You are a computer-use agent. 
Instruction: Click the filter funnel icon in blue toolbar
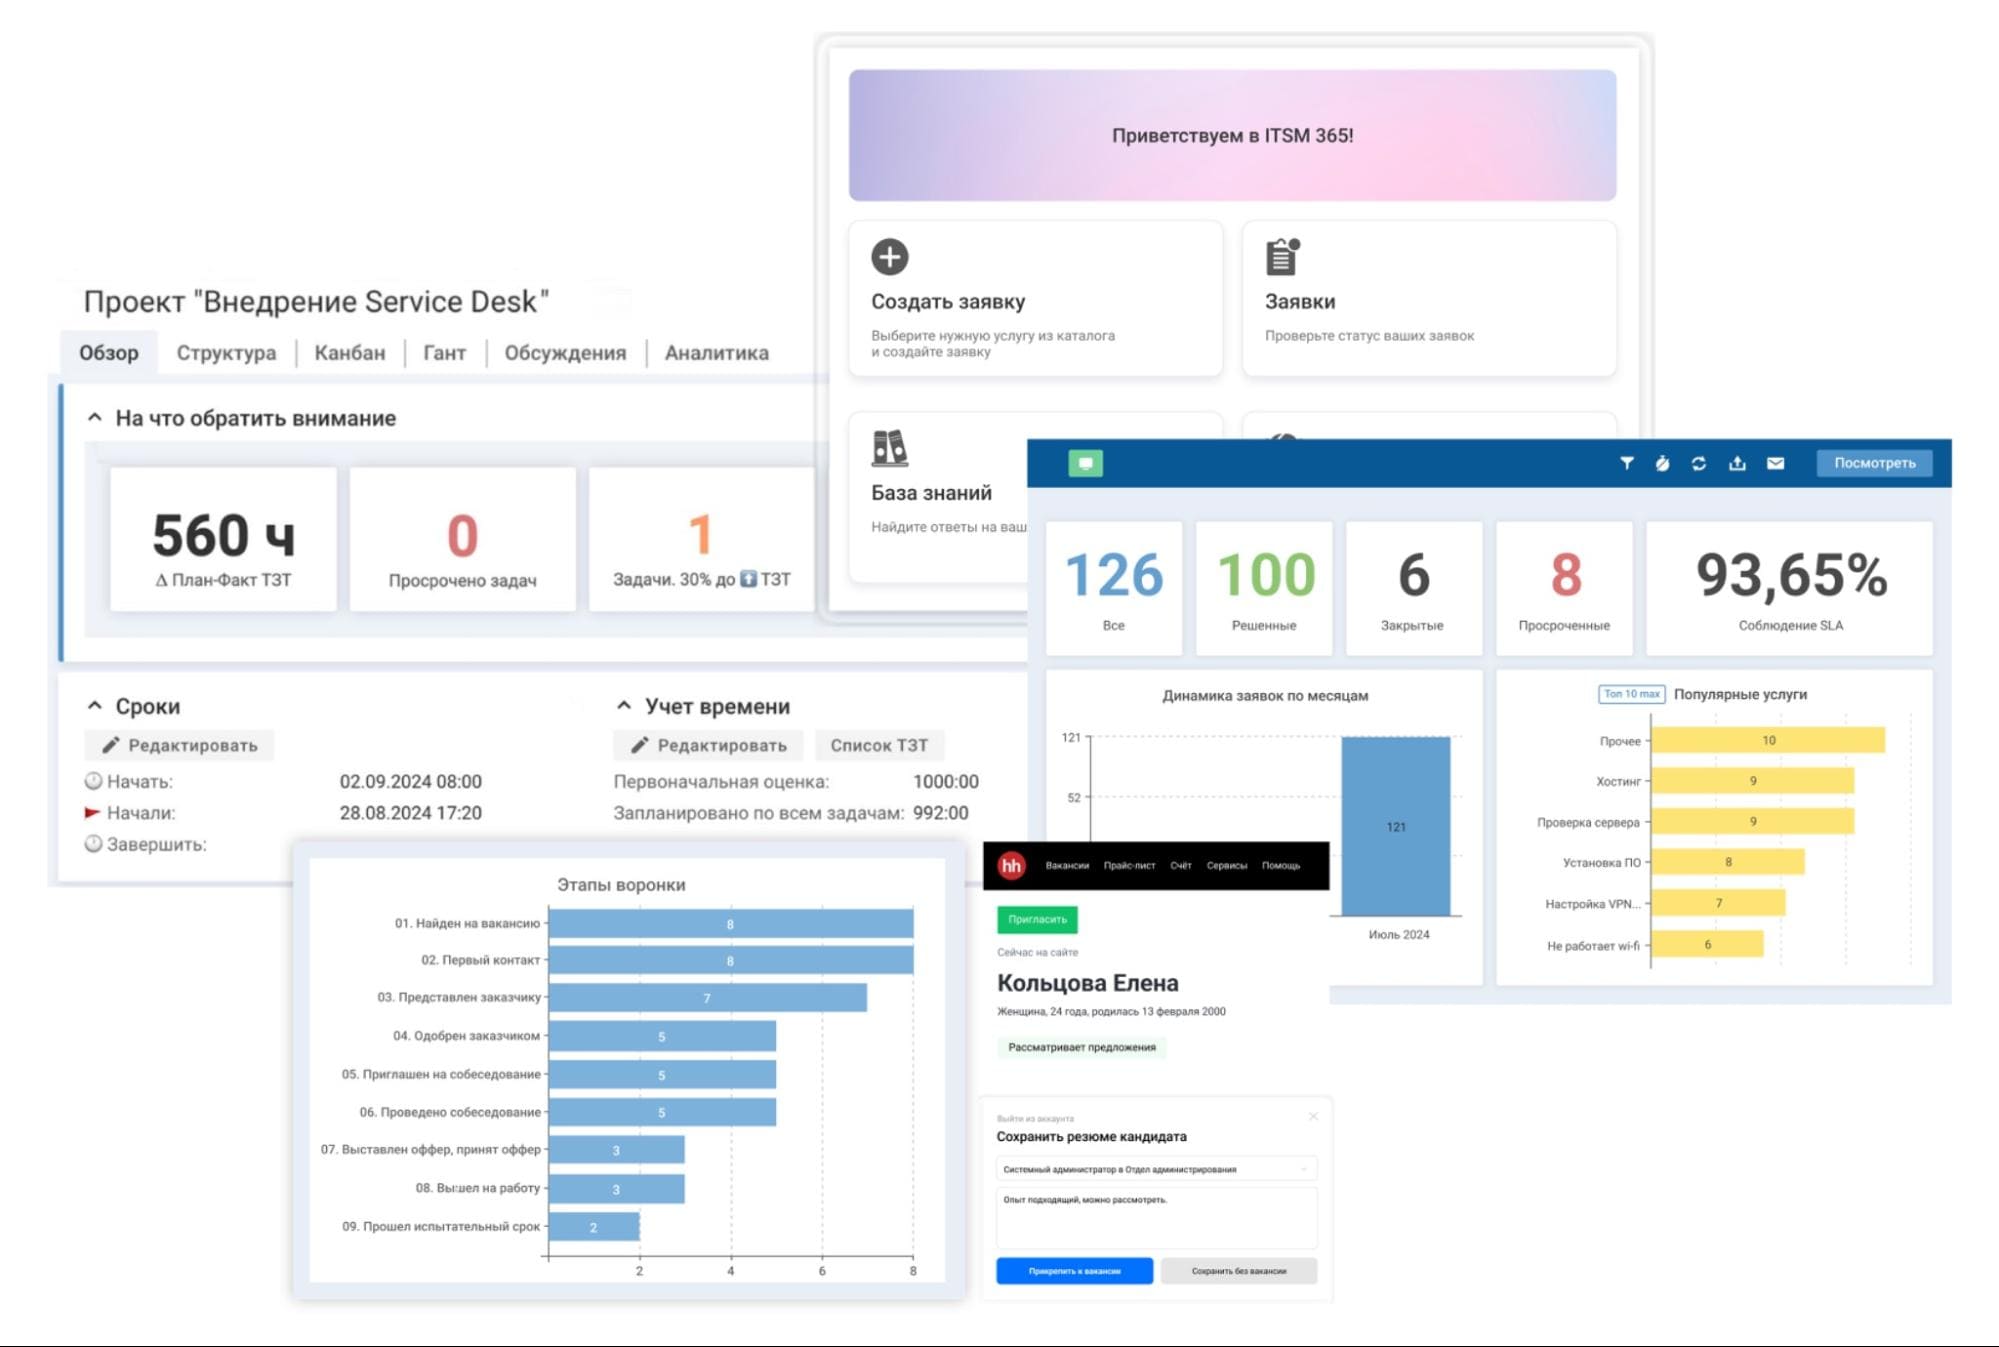point(1627,463)
